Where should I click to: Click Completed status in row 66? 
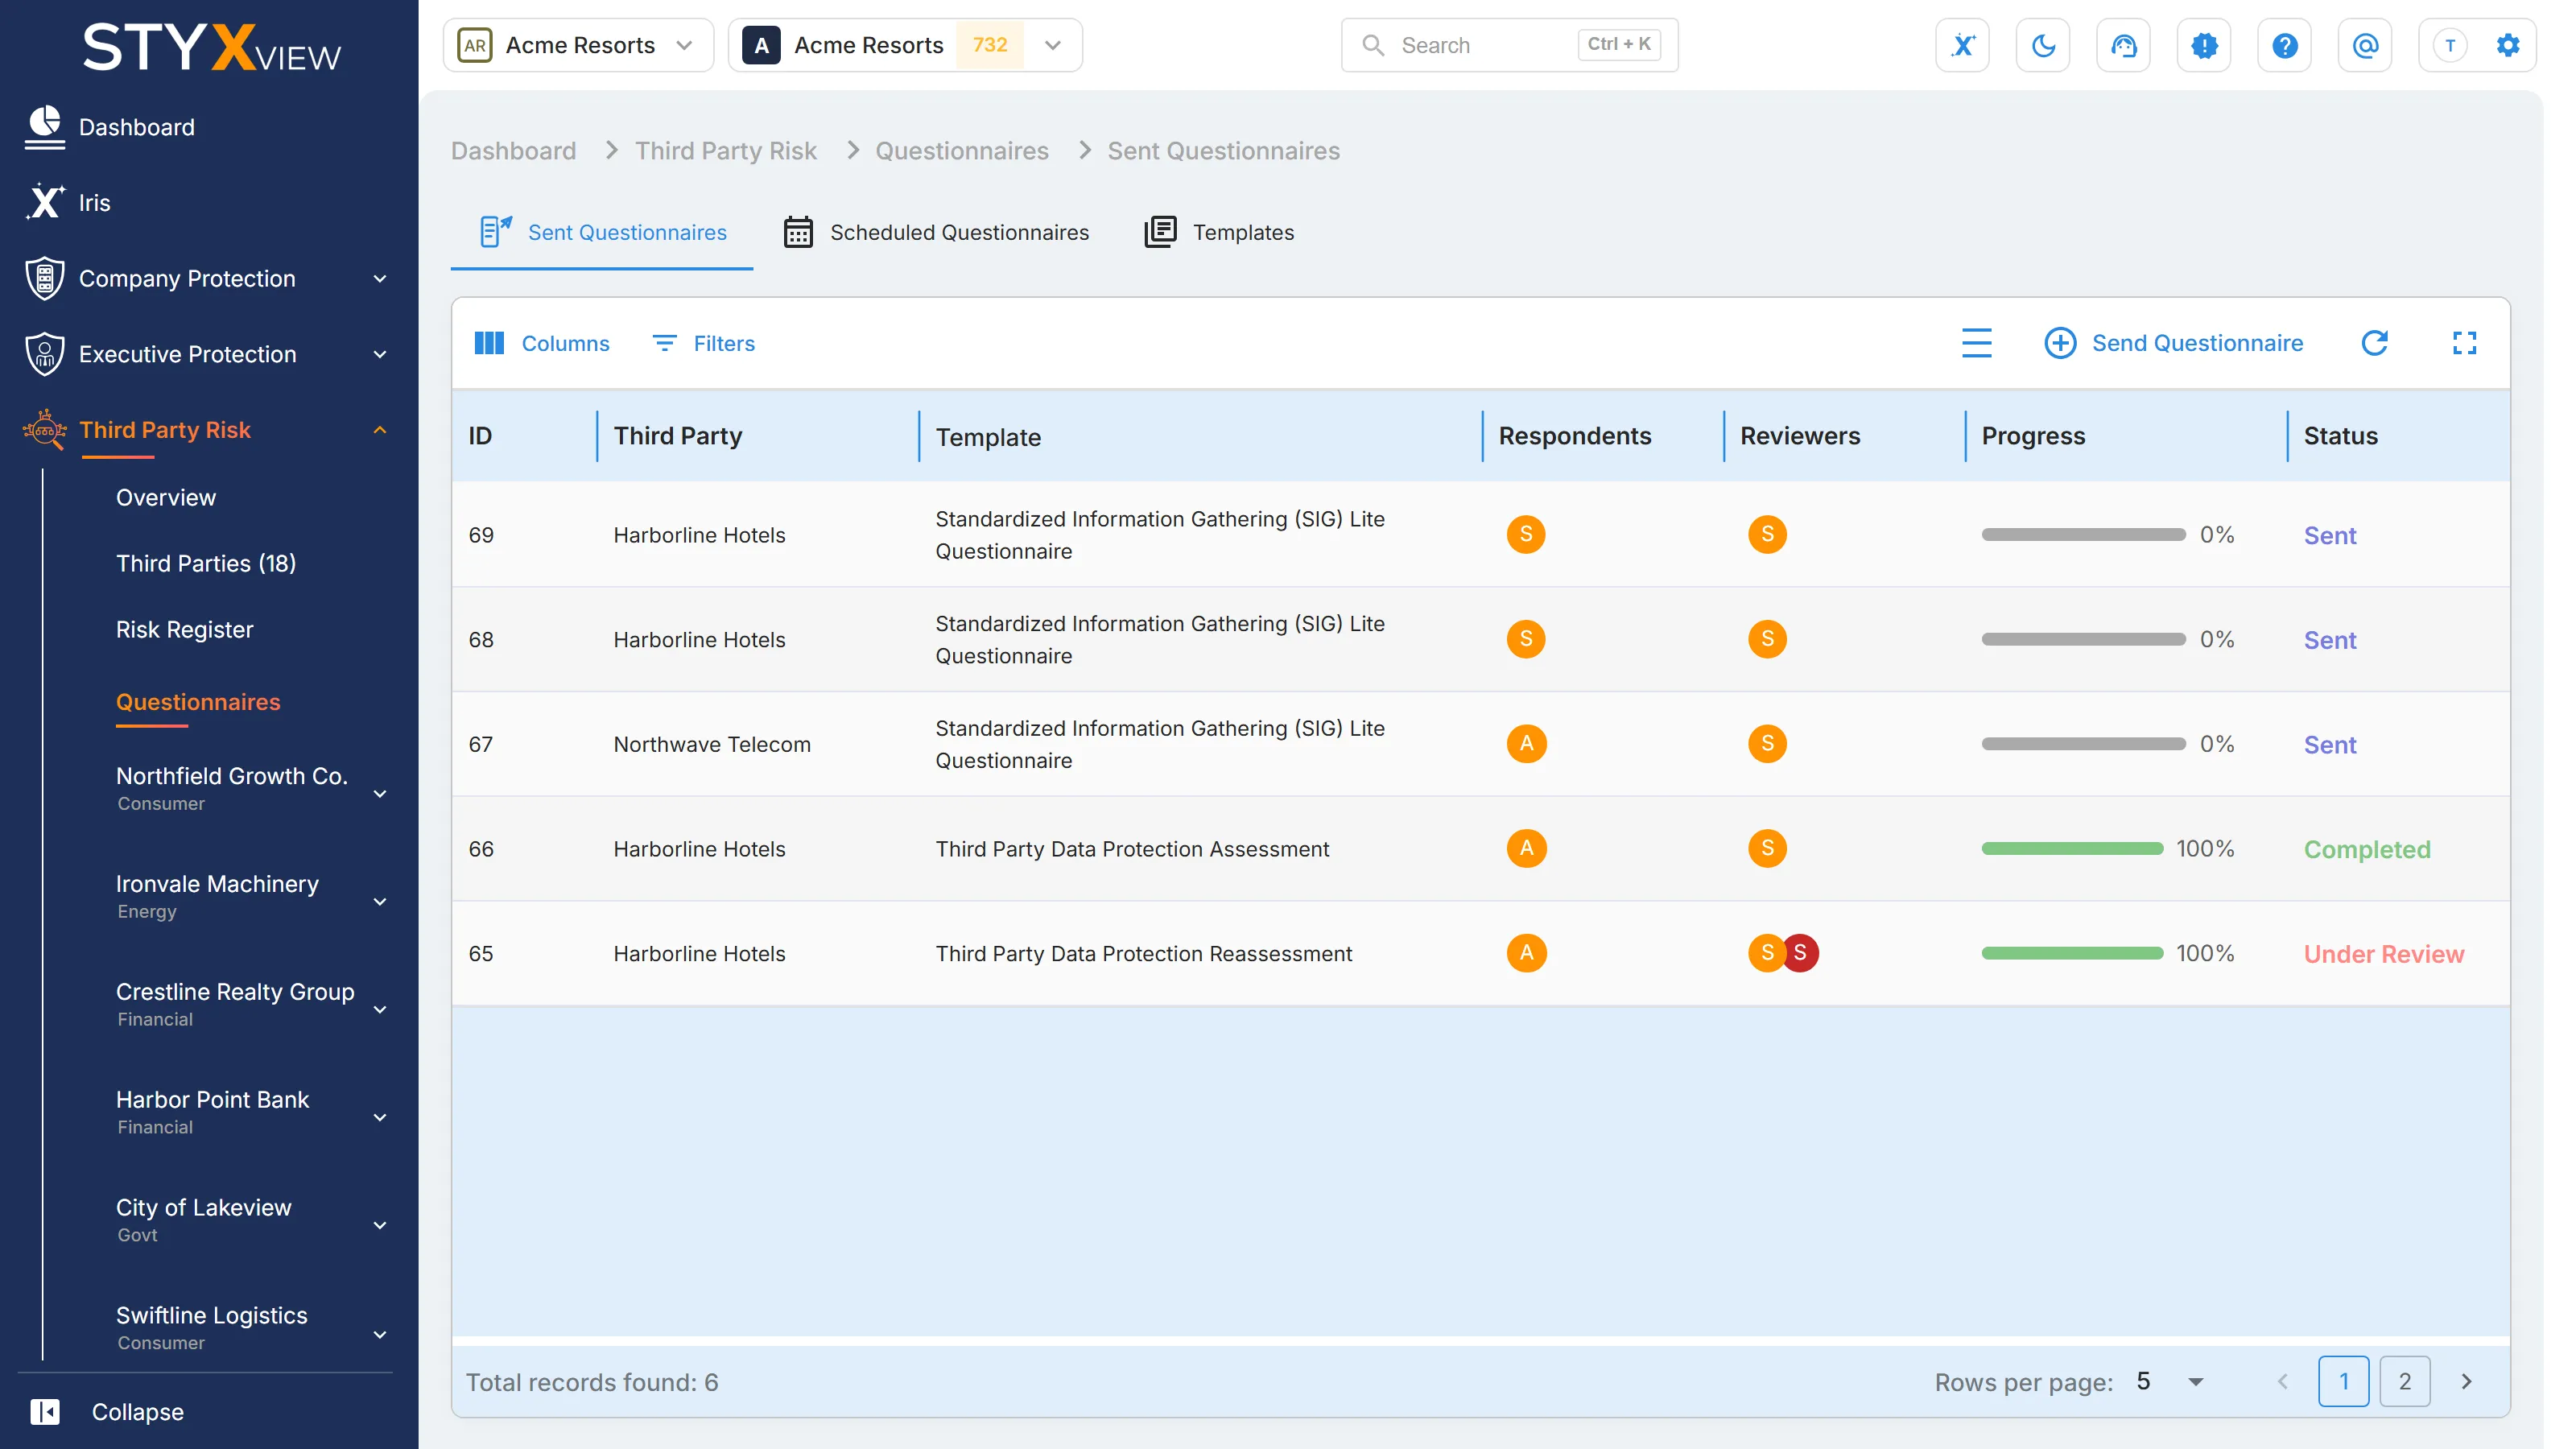coord(2367,849)
